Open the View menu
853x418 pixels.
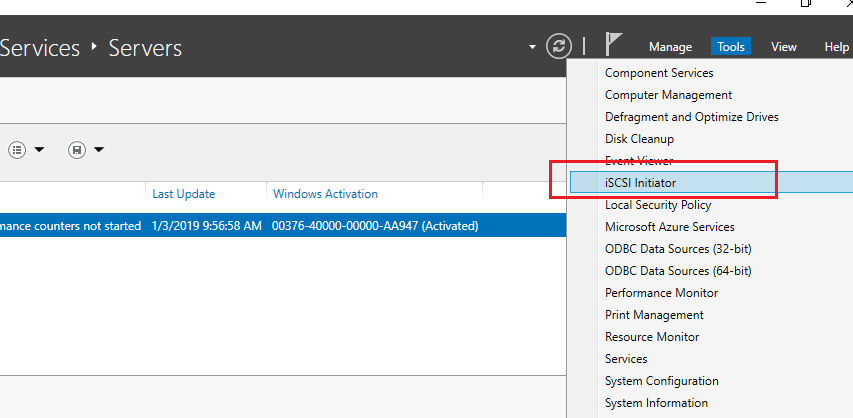[x=784, y=47]
